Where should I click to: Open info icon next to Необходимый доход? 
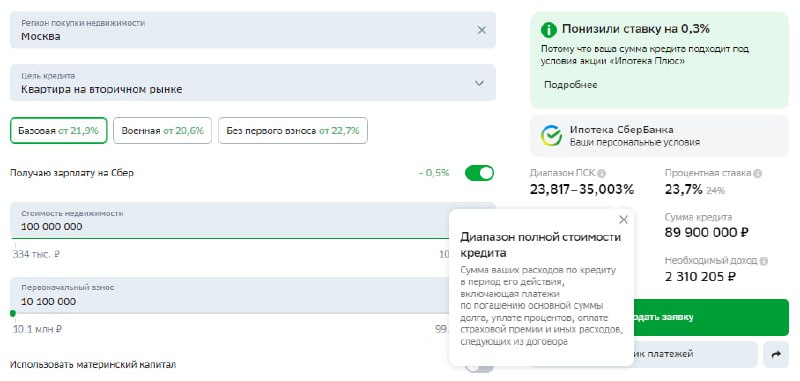(x=763, y=261)
